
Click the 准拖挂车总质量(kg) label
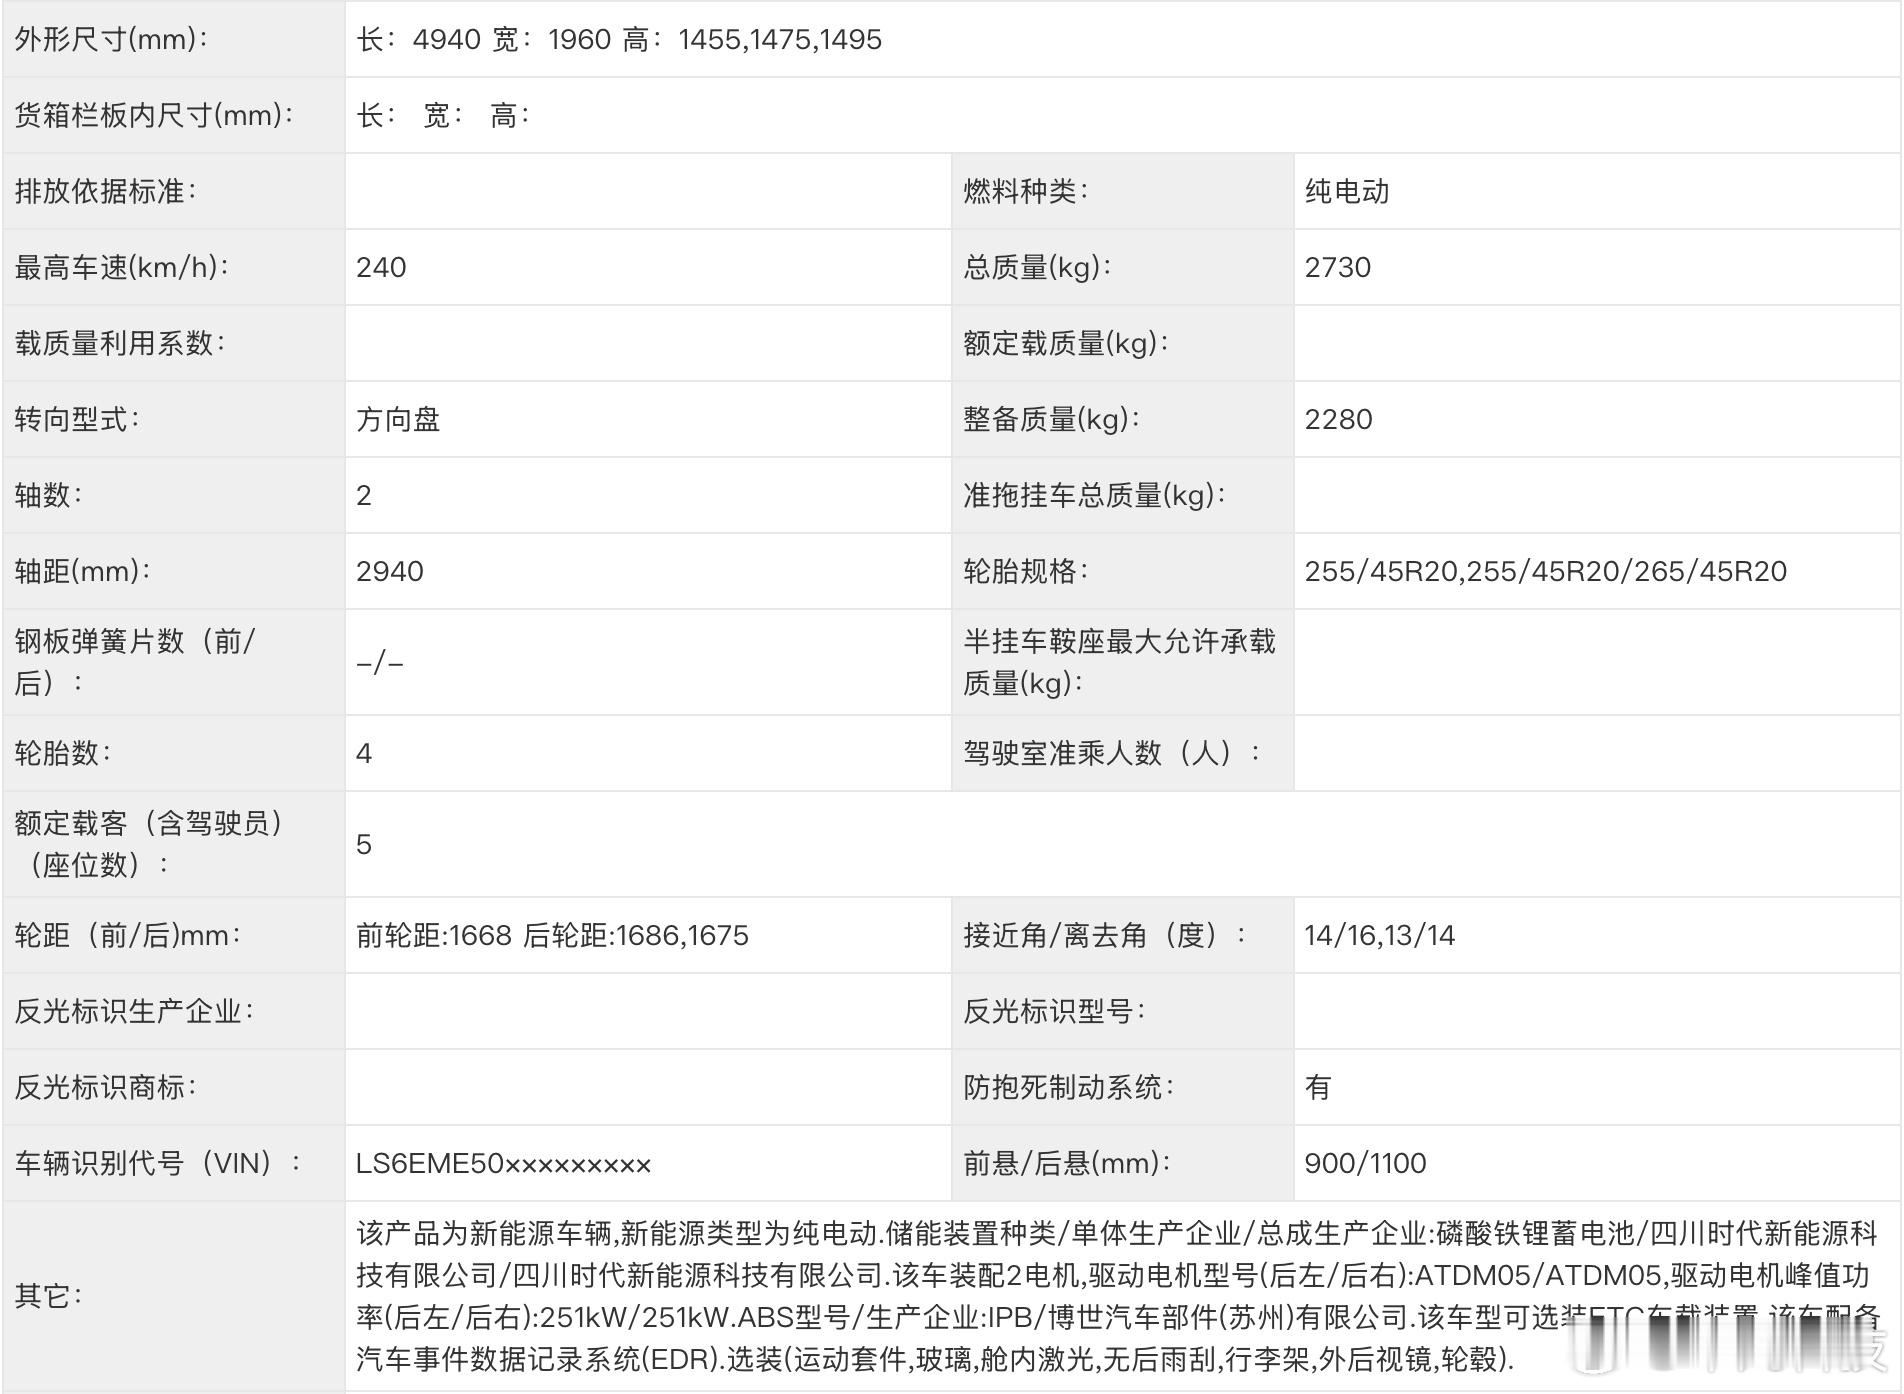tap(1094, 496)
